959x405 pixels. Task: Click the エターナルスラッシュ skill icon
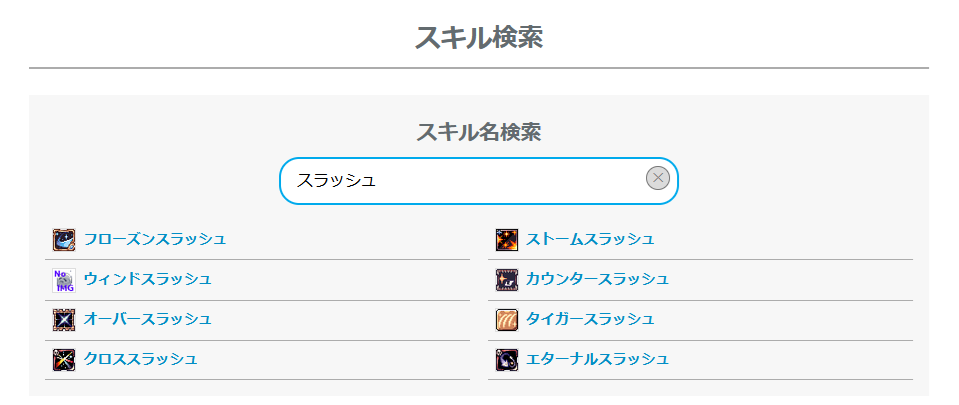point(506,360)
